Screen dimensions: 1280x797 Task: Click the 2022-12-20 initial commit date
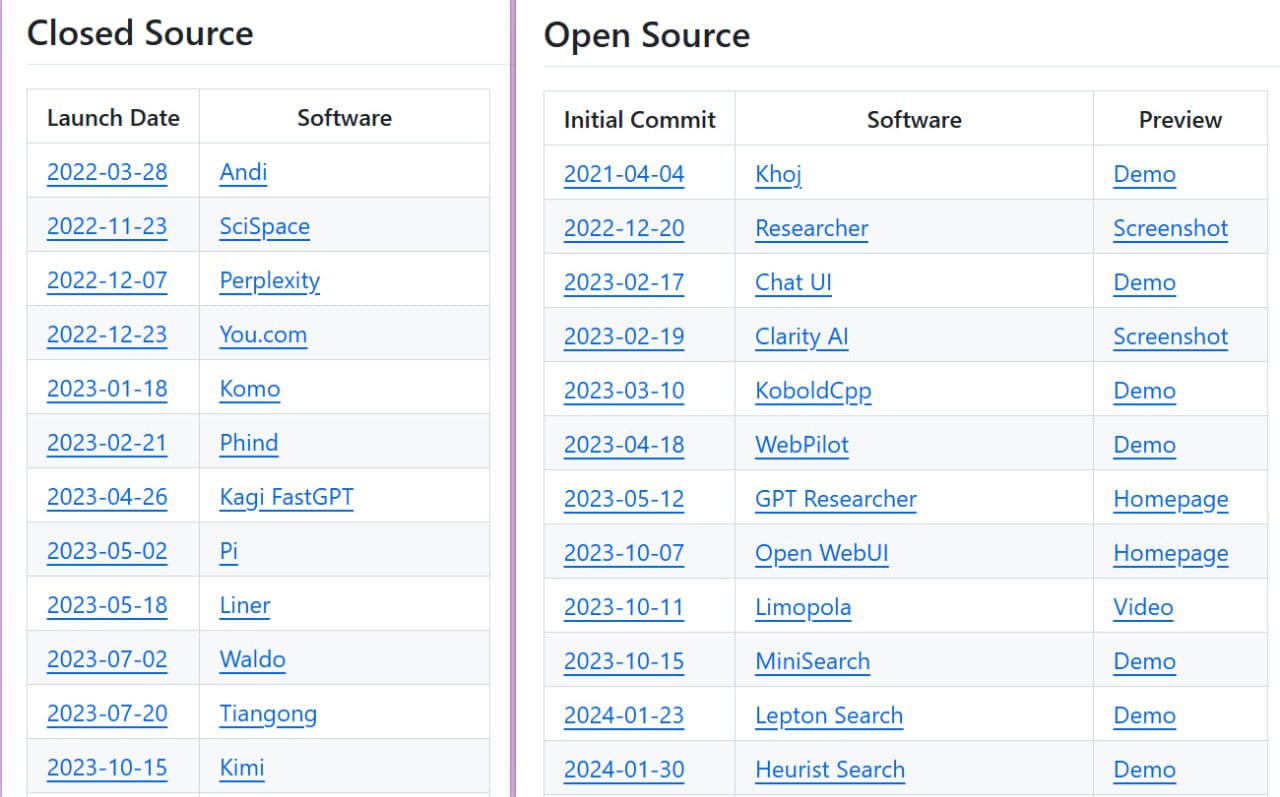[624, 228]
